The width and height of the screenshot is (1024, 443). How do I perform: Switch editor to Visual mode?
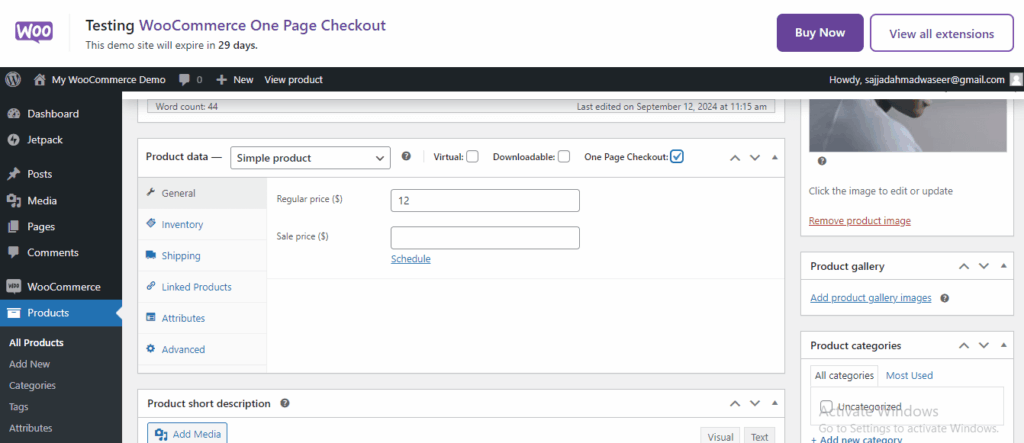[720, 436]
